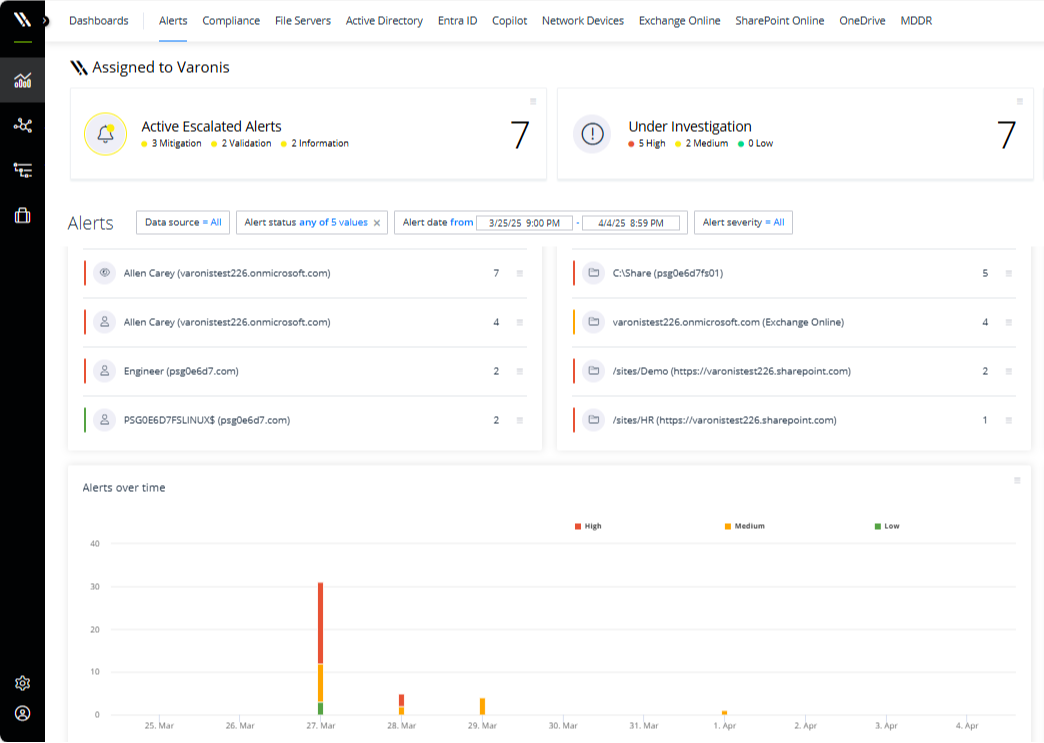Screen dimensions: 1044x743
Task: Edit the alert end date field
Action: coord(631,223)
